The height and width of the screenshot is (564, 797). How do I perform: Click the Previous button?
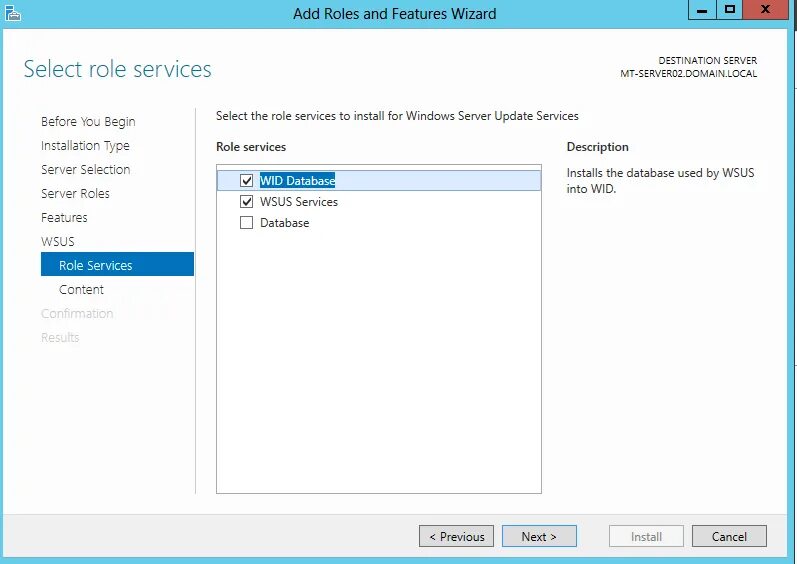[457, 537]
